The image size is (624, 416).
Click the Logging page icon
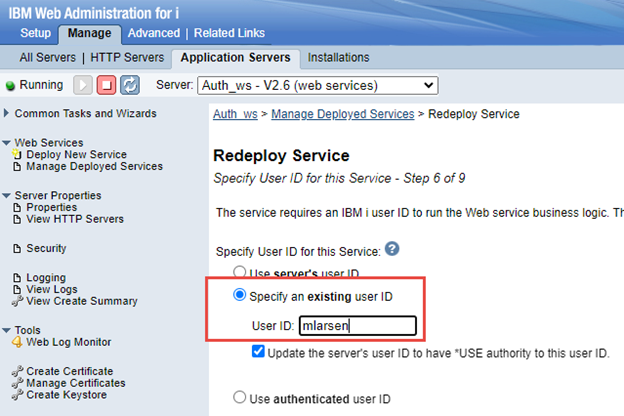click(17, 277)
